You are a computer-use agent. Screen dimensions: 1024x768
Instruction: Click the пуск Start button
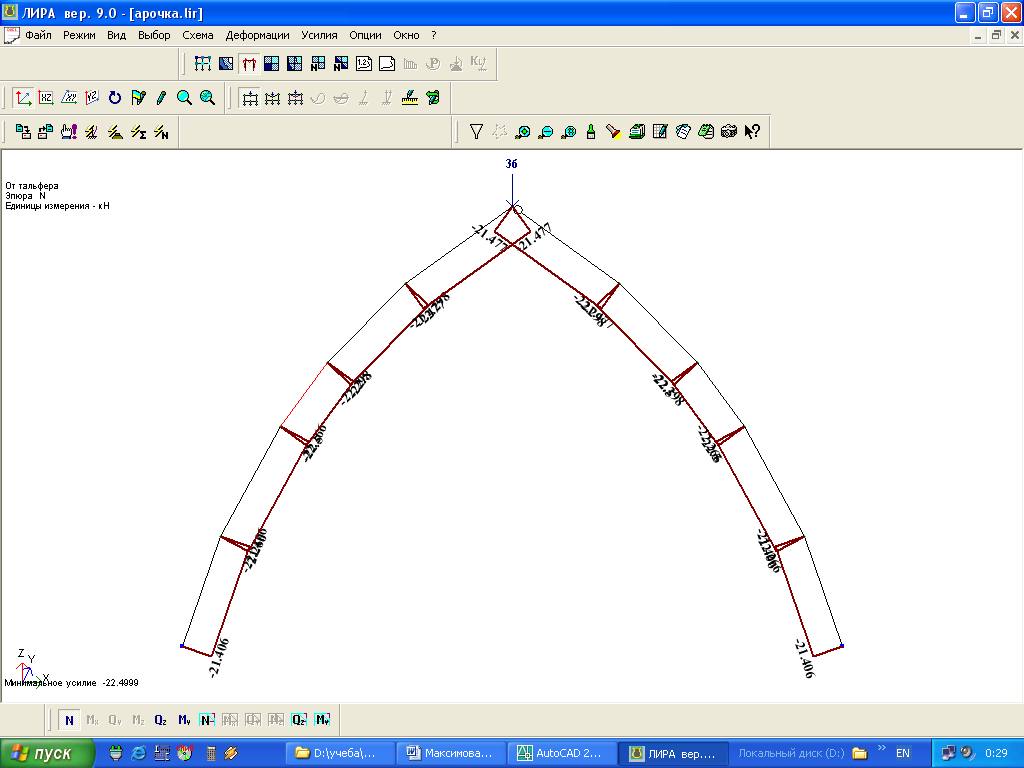pyautogui.click(x=47, y=754)
